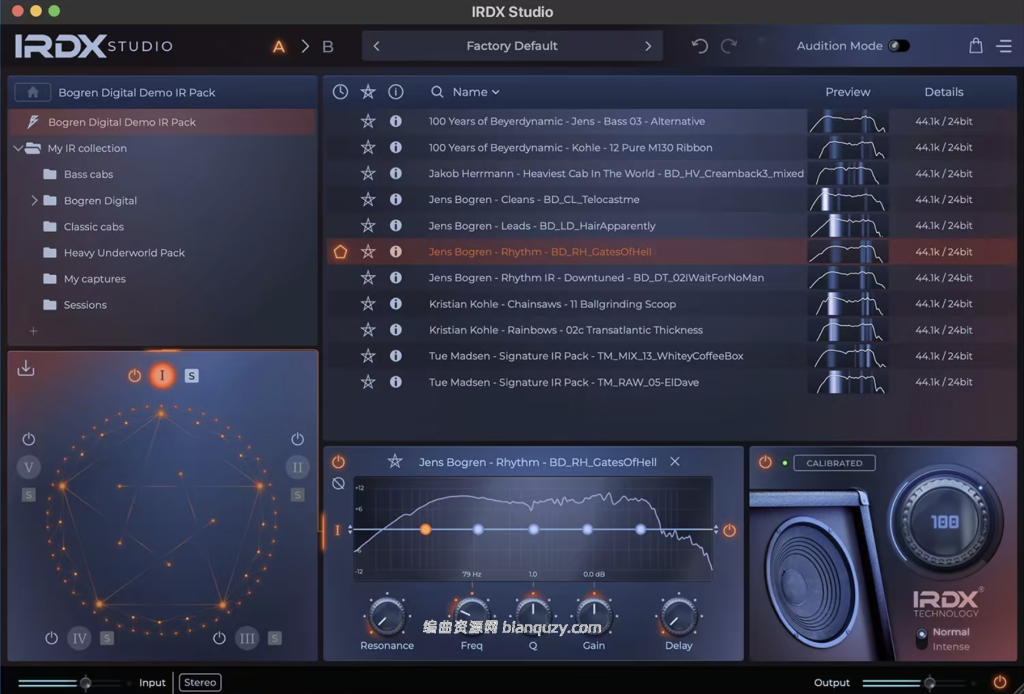Click the pentagon slot icon on GatesOfHell row
This screenshot has width=1024, height=694.
[x=340, y=251]
